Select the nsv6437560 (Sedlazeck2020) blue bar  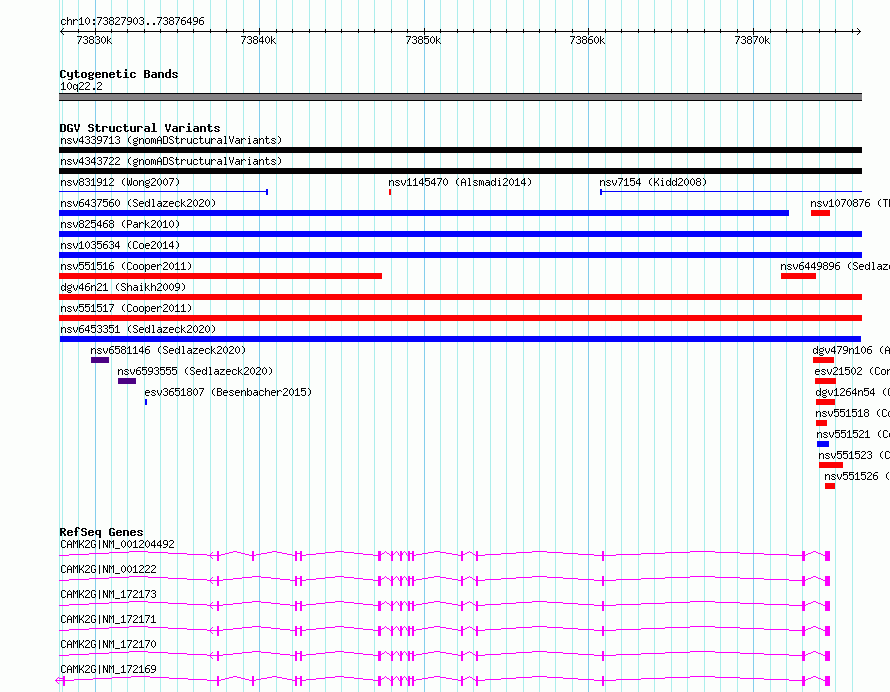click(x=424, y=213)
